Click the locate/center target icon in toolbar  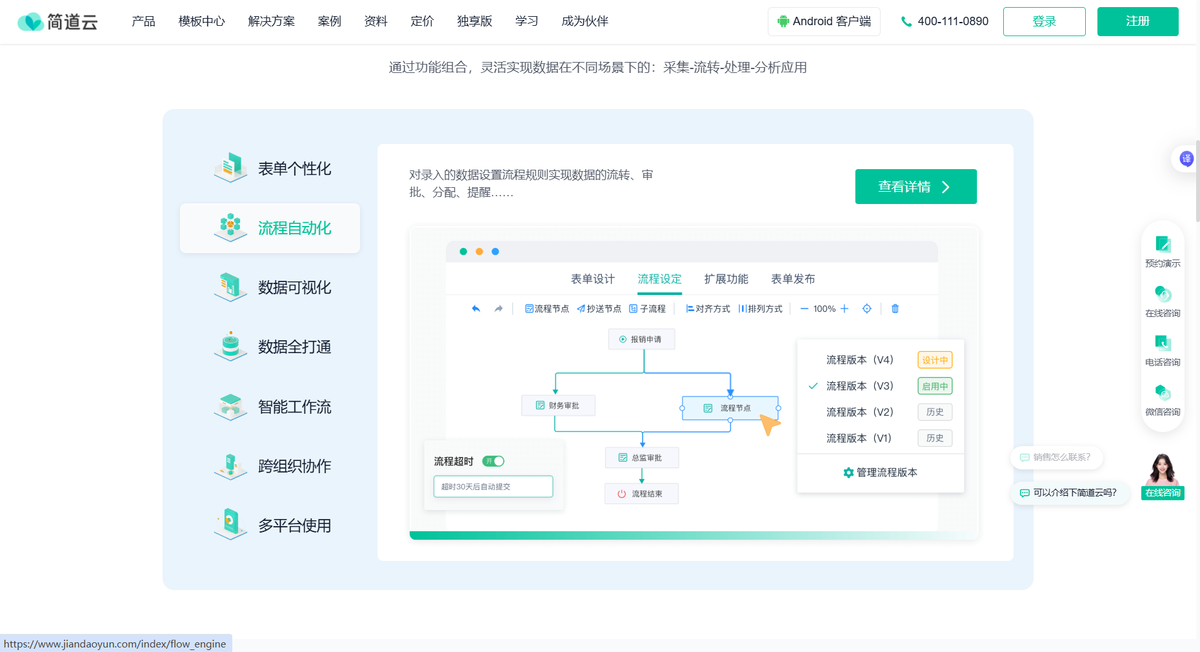click(867, 309)
